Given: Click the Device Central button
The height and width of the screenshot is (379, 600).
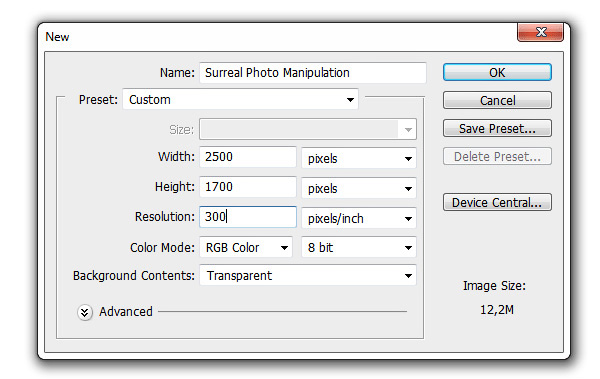Looking at the screenshot, I should click(497, 202).
